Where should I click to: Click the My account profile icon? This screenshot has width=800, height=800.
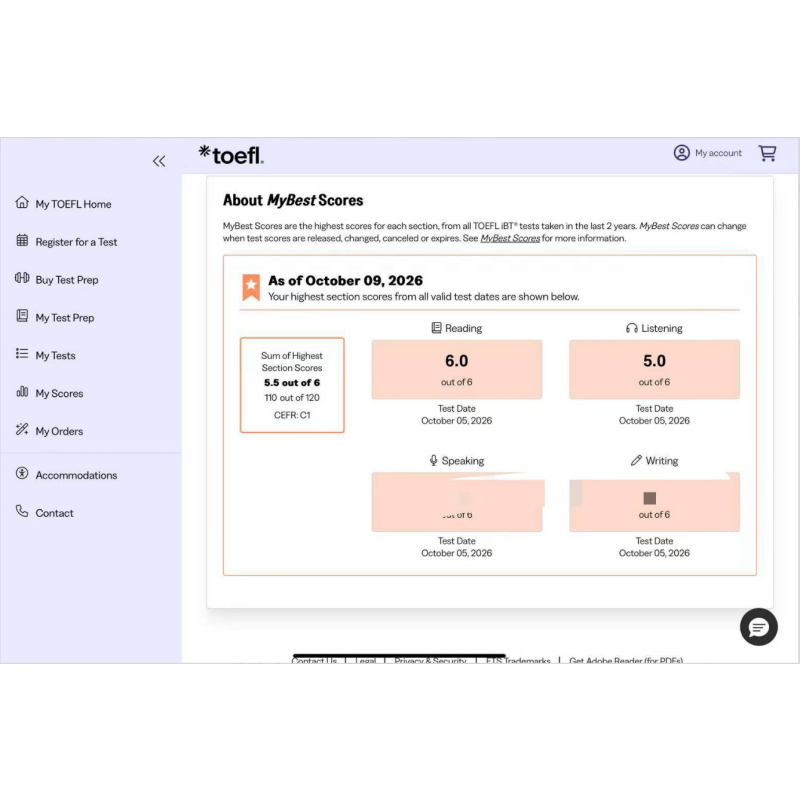coord(681,153)
